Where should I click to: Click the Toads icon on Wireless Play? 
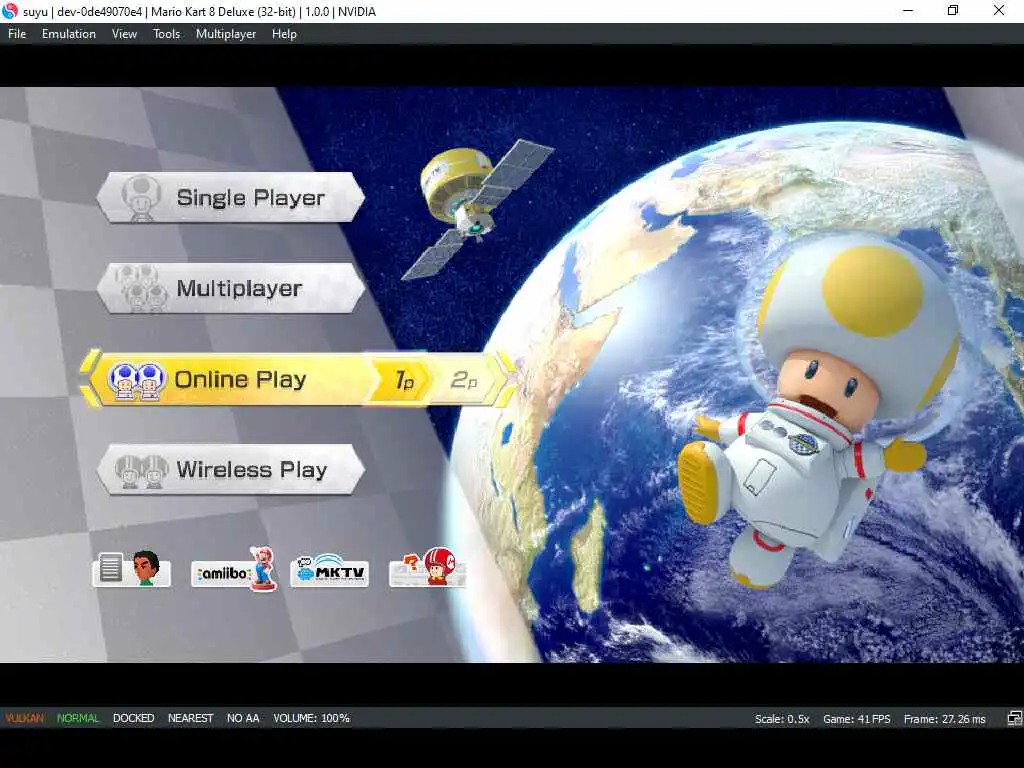coord(141,471)
